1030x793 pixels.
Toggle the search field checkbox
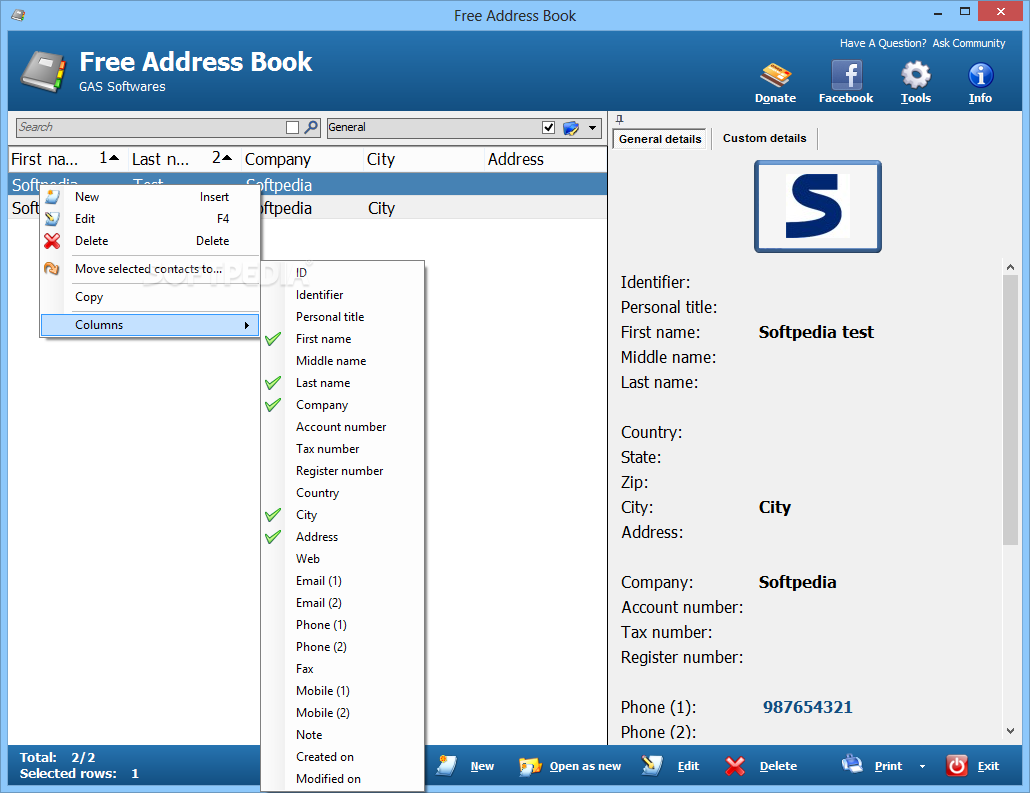[292, 127]
